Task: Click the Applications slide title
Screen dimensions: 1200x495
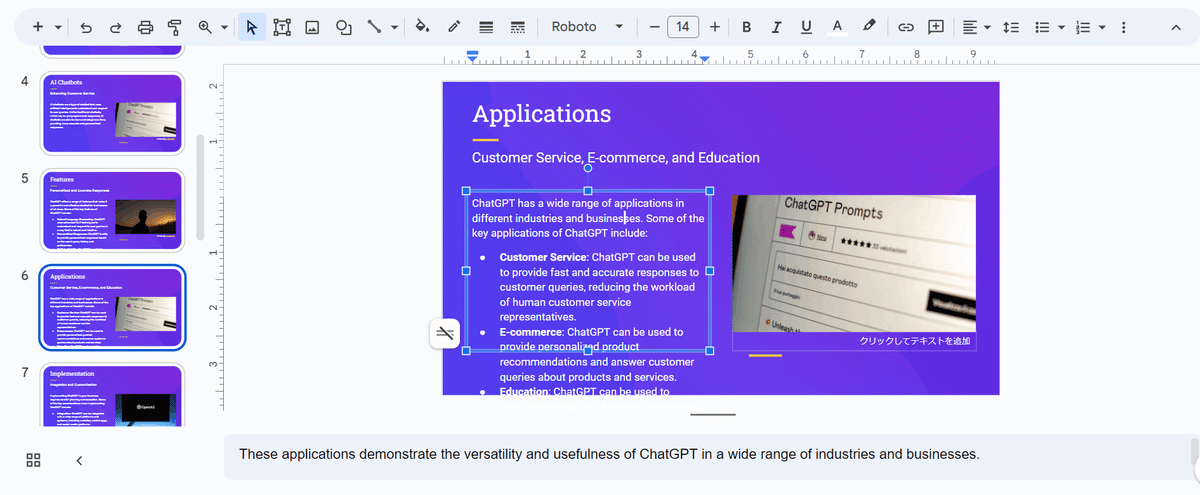Action: pyautogui.click(x=541, y=114)
